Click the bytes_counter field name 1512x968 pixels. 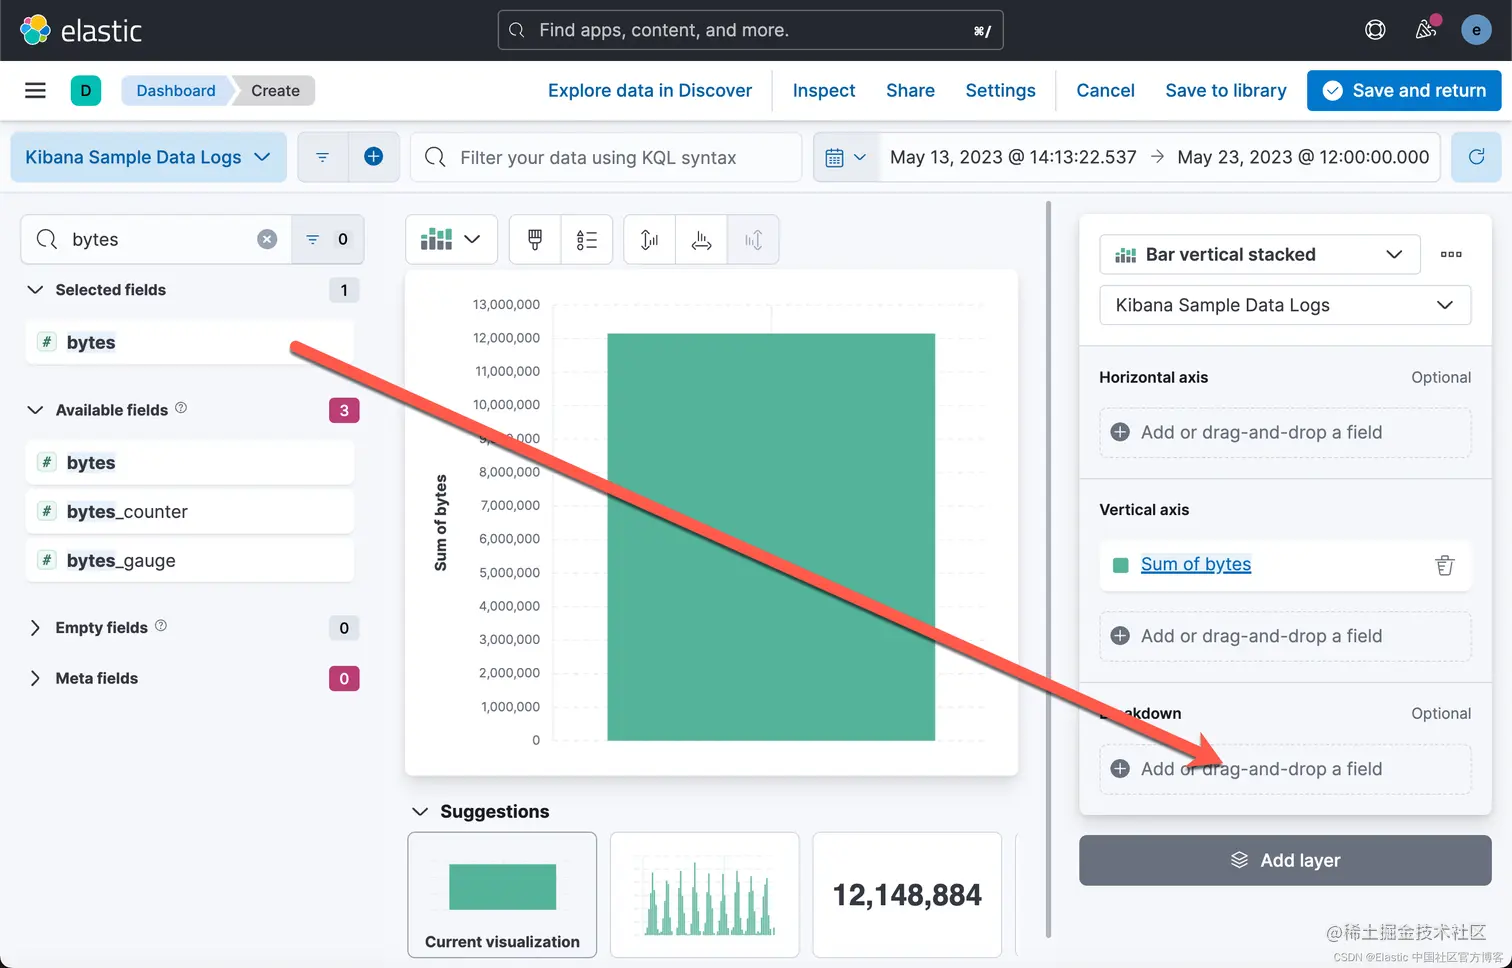127,512
